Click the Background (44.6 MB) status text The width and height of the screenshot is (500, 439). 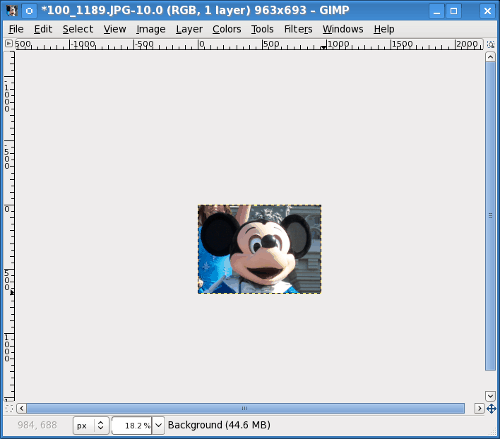(219, 425)
